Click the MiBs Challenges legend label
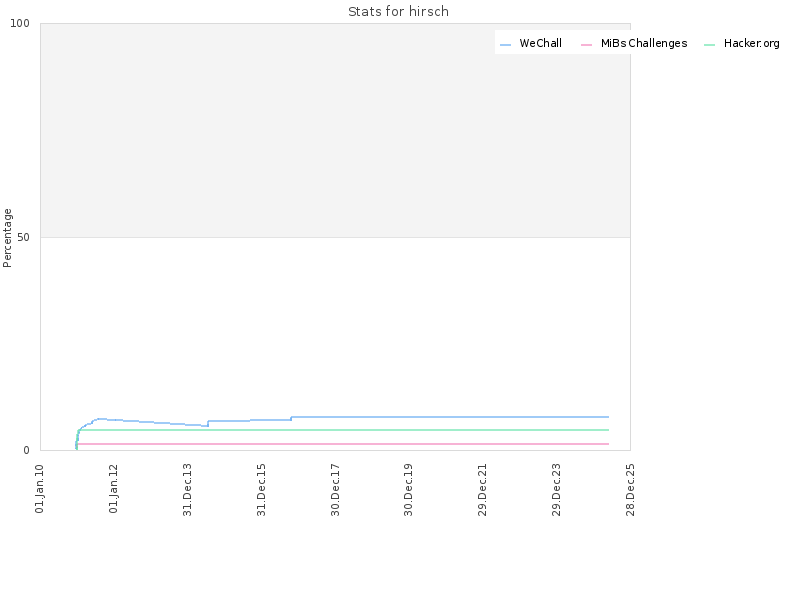The height and width of the screenshot is (600, 800). point(644,43)
